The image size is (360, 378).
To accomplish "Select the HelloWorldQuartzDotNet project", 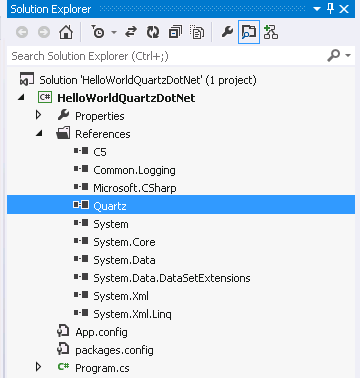I will [126, 98].
